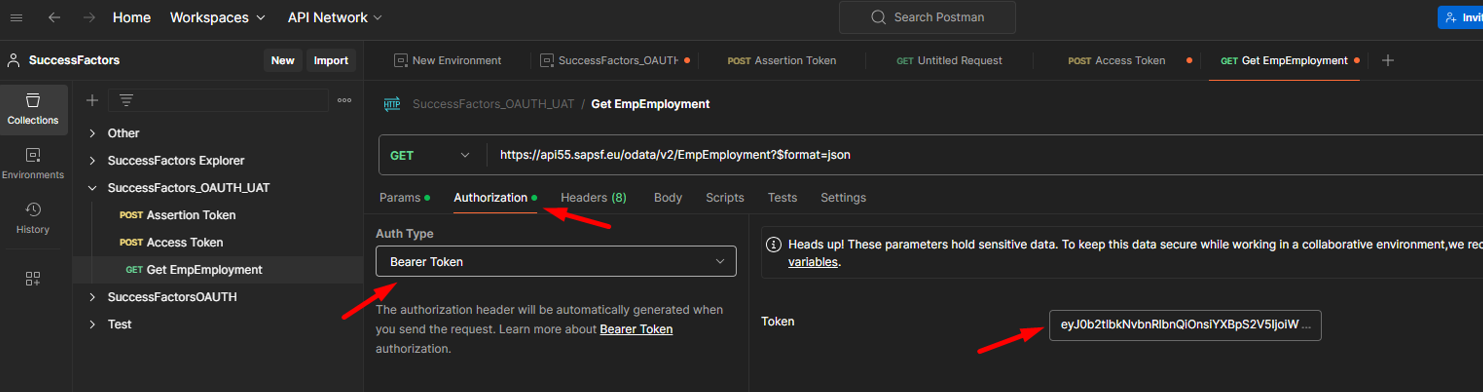
Task: Click the search magnifier icon
Action: point(878,17)
